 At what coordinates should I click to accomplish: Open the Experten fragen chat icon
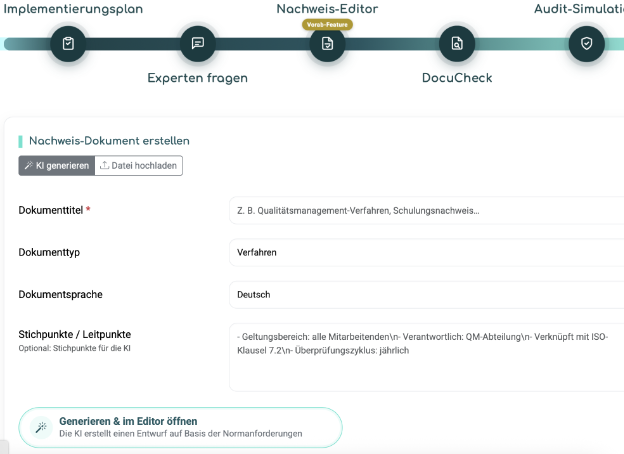[x=198, y=43]
